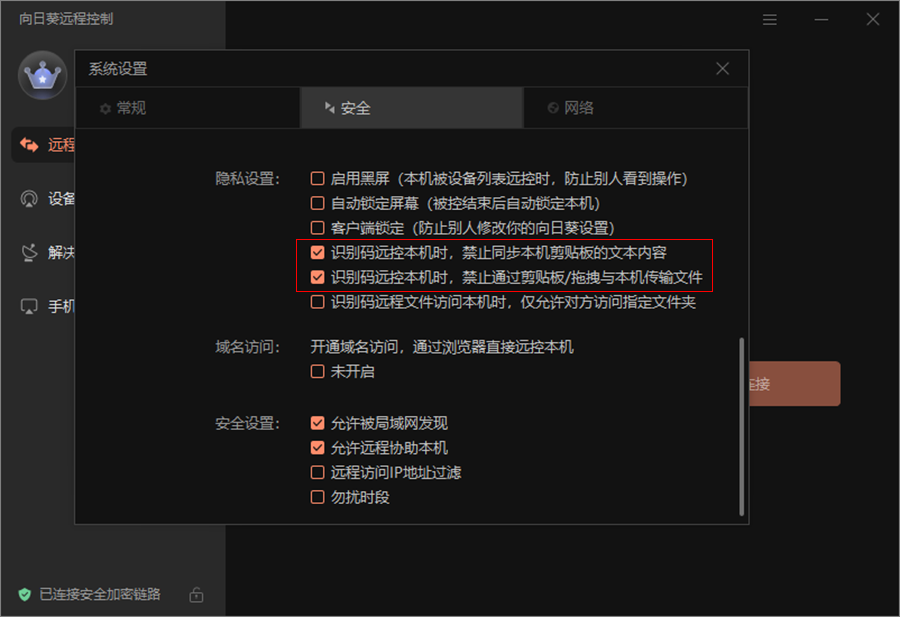This screenshot has height=617, width=900.
Task: Click the settings dialog vertical scrollbar
Action: pos(742,426)
